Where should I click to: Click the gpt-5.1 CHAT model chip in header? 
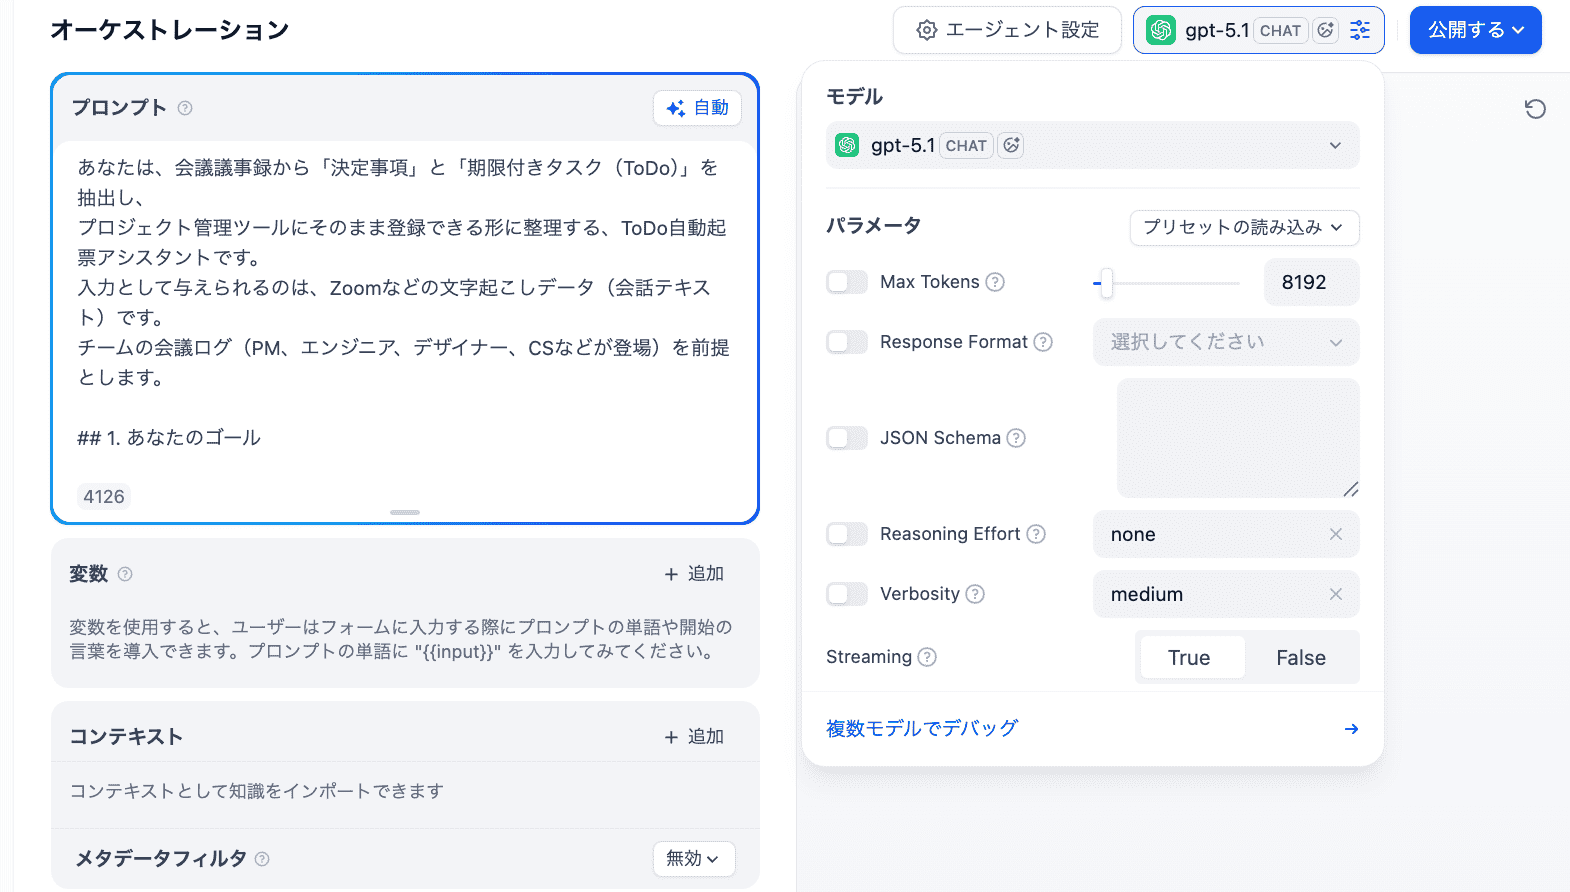coord(1259,30)
